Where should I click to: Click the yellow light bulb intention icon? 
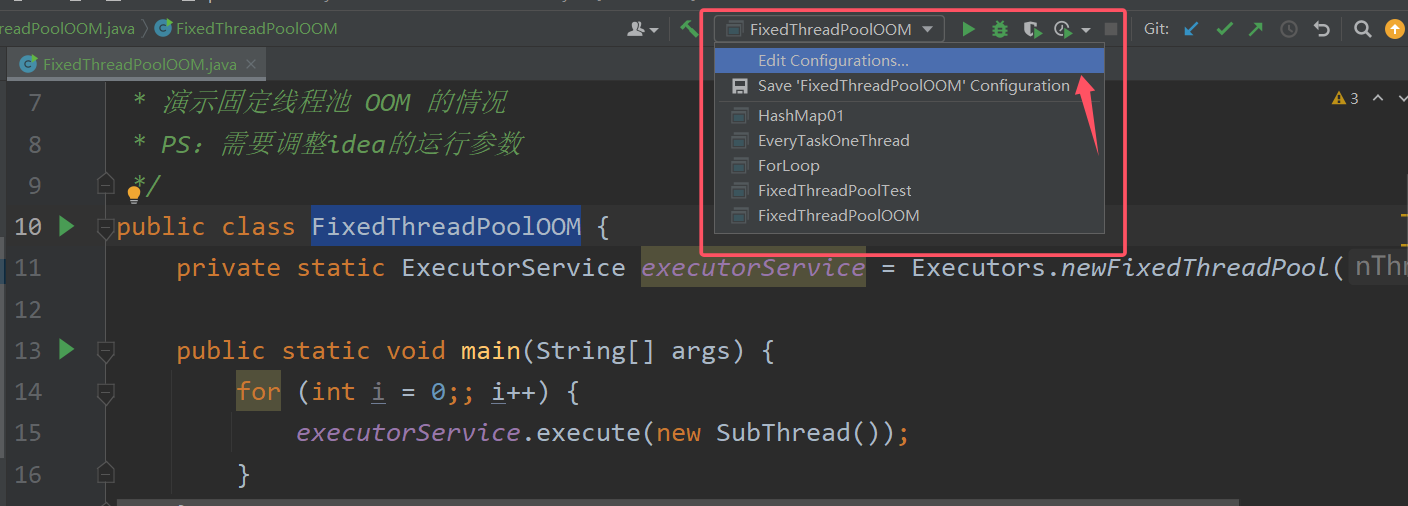click(134, 194)
